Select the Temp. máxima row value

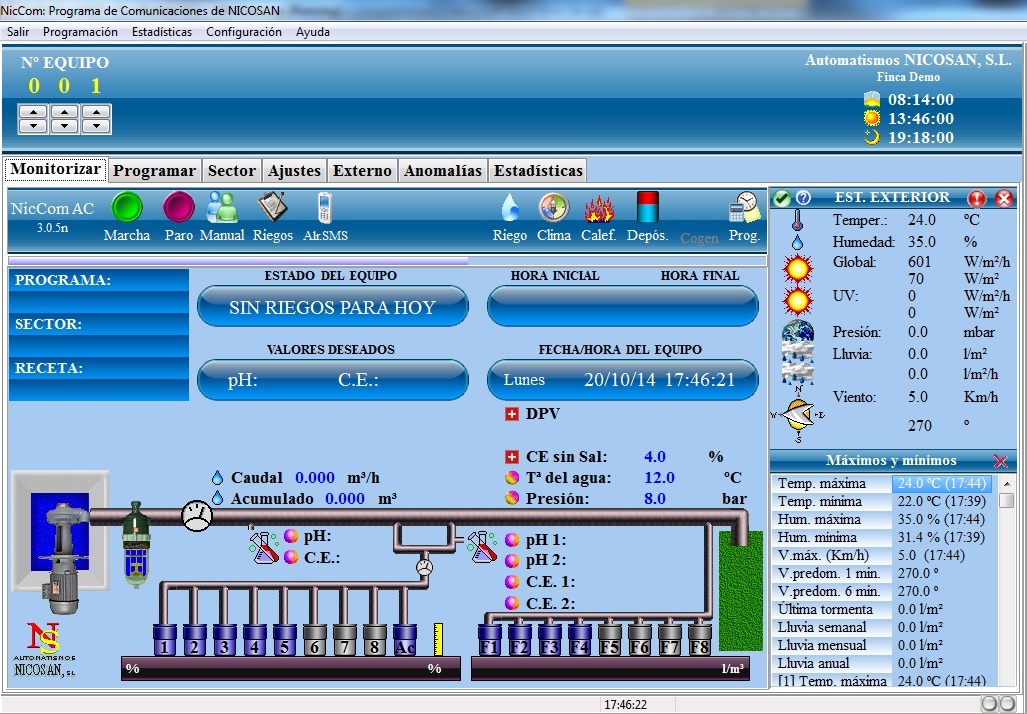click(x=943, y=483)
